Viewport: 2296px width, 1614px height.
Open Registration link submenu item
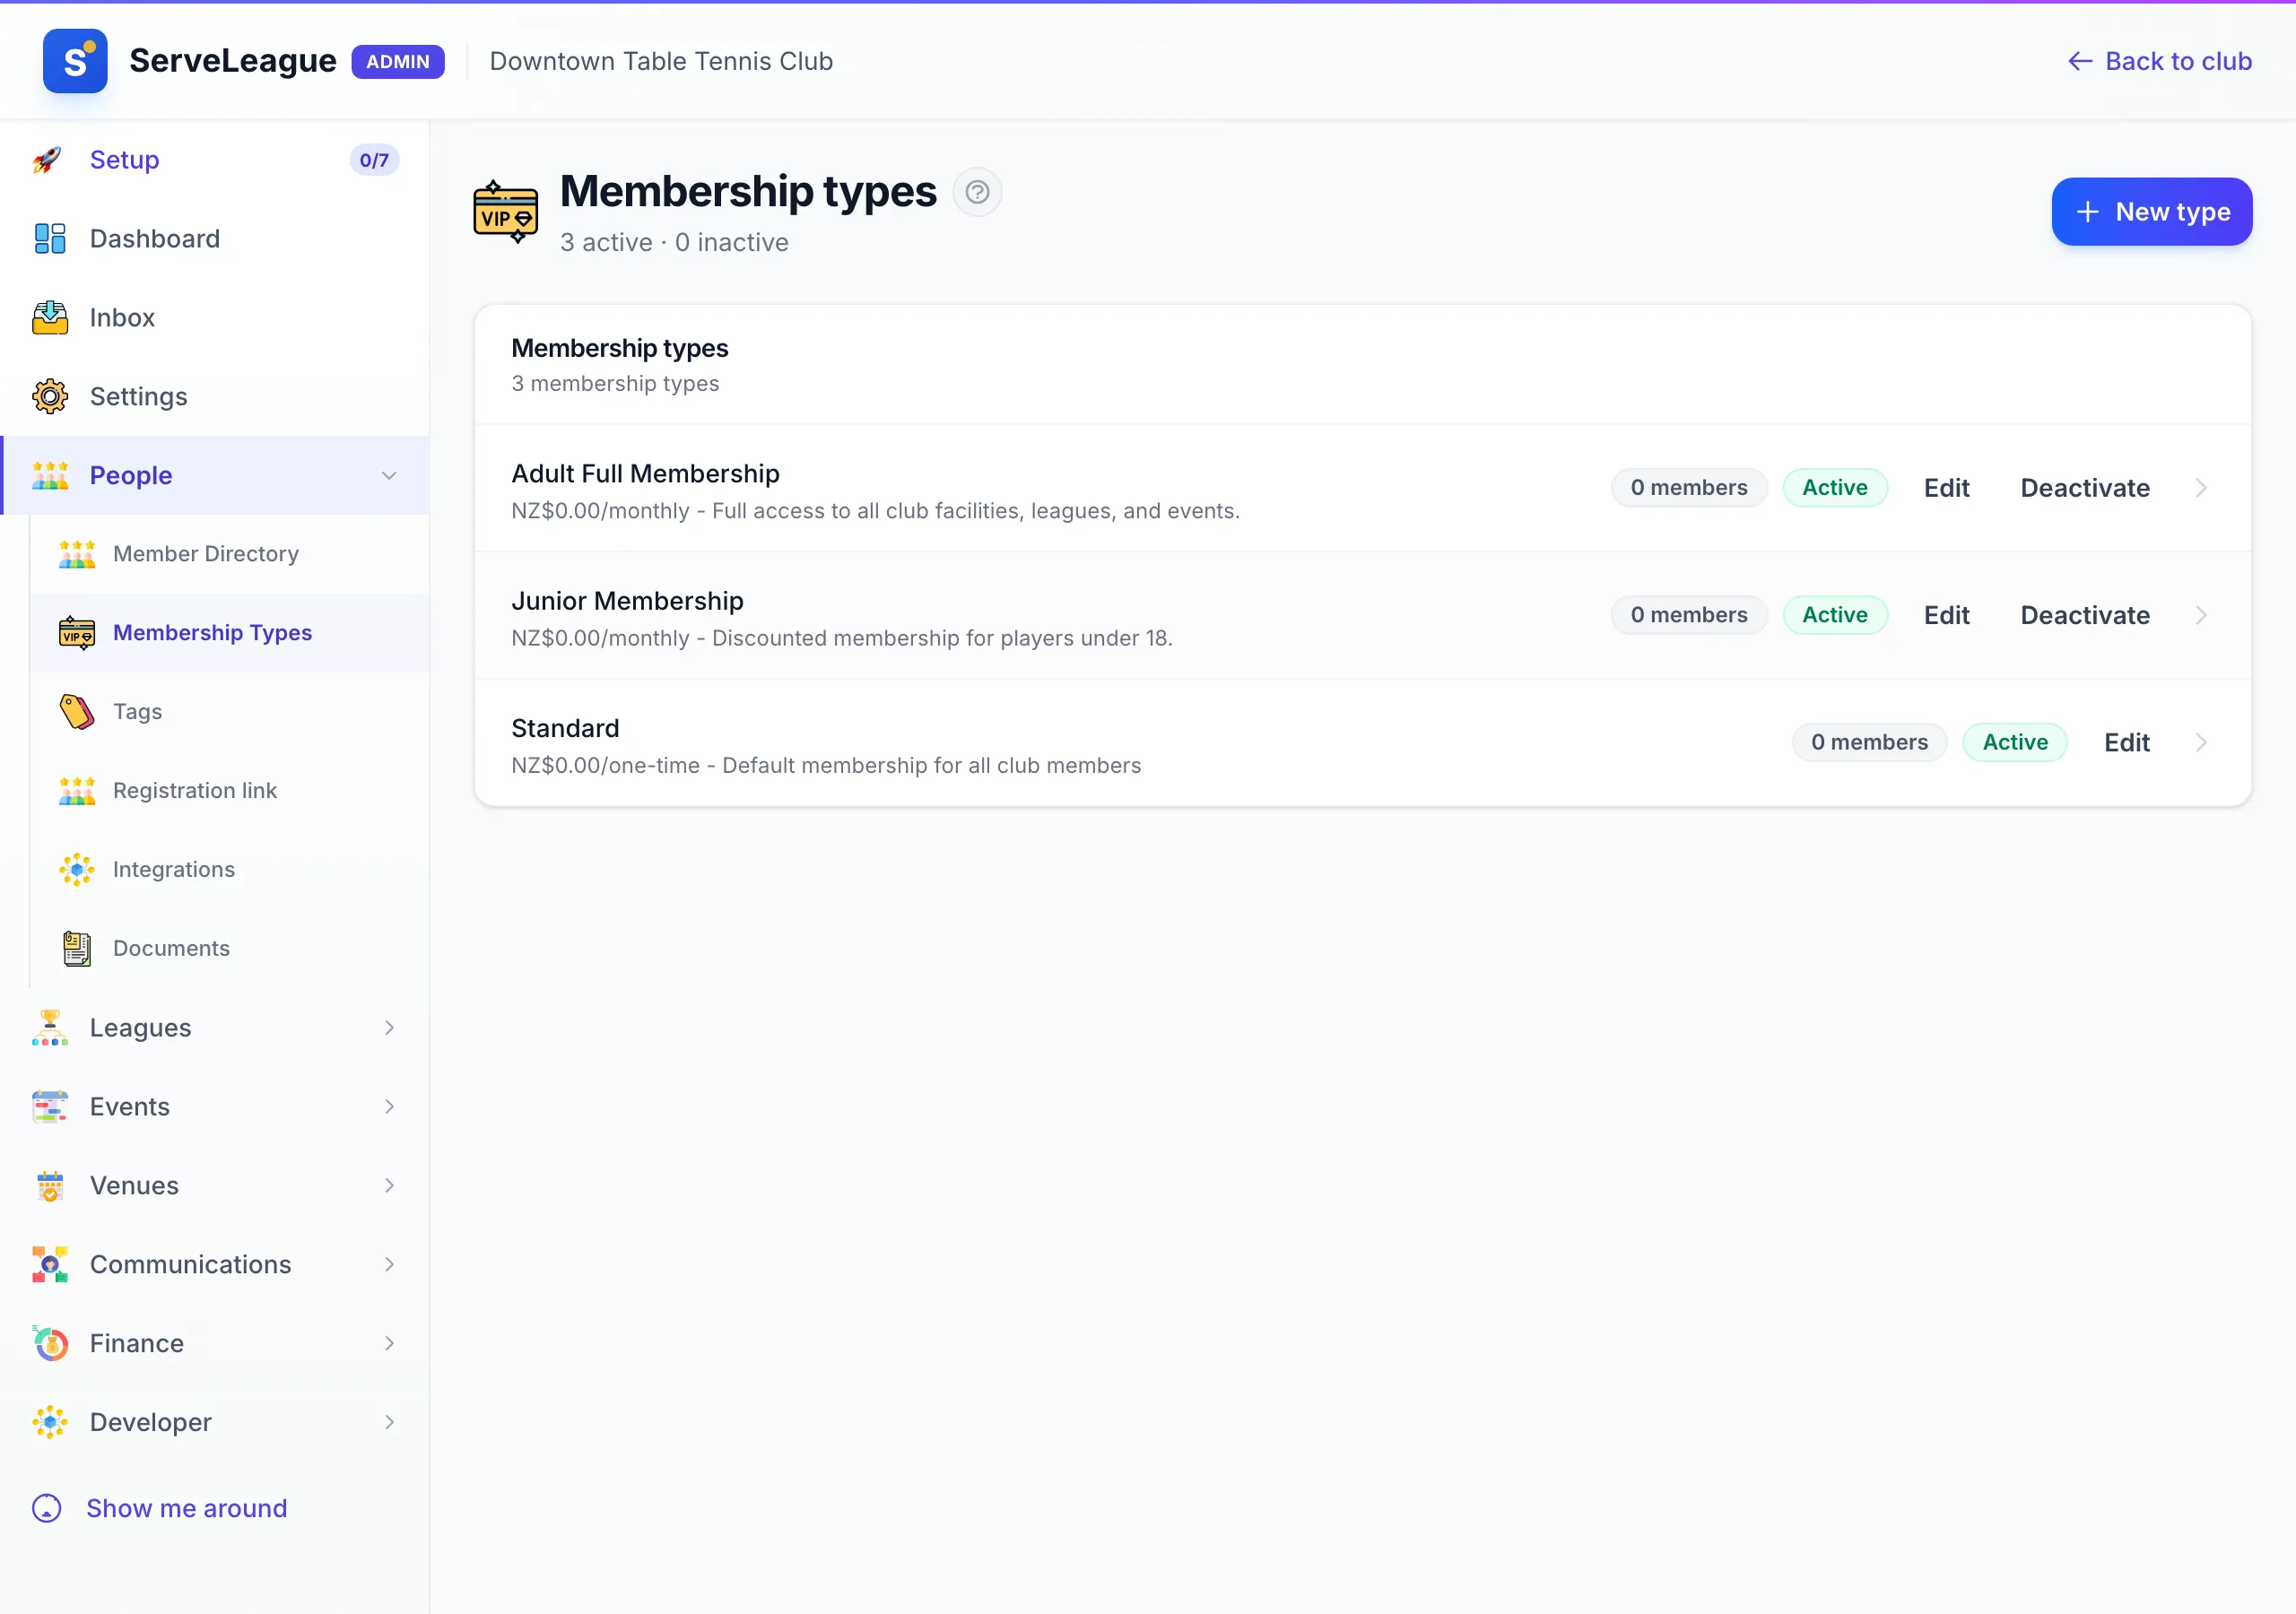[x=230, y=791]
